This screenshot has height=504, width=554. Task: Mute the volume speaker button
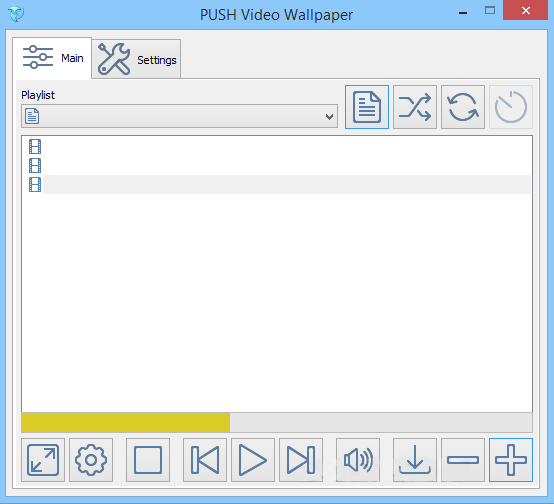coord(358,460)
